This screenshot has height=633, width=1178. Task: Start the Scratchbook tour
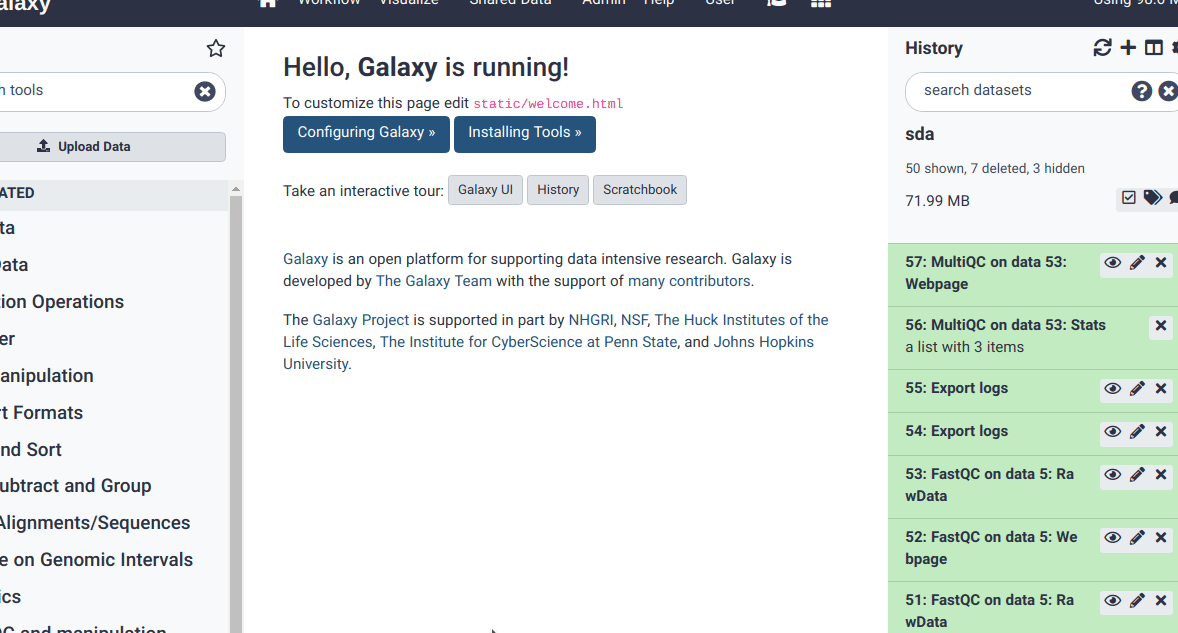(x=640, y=190)
